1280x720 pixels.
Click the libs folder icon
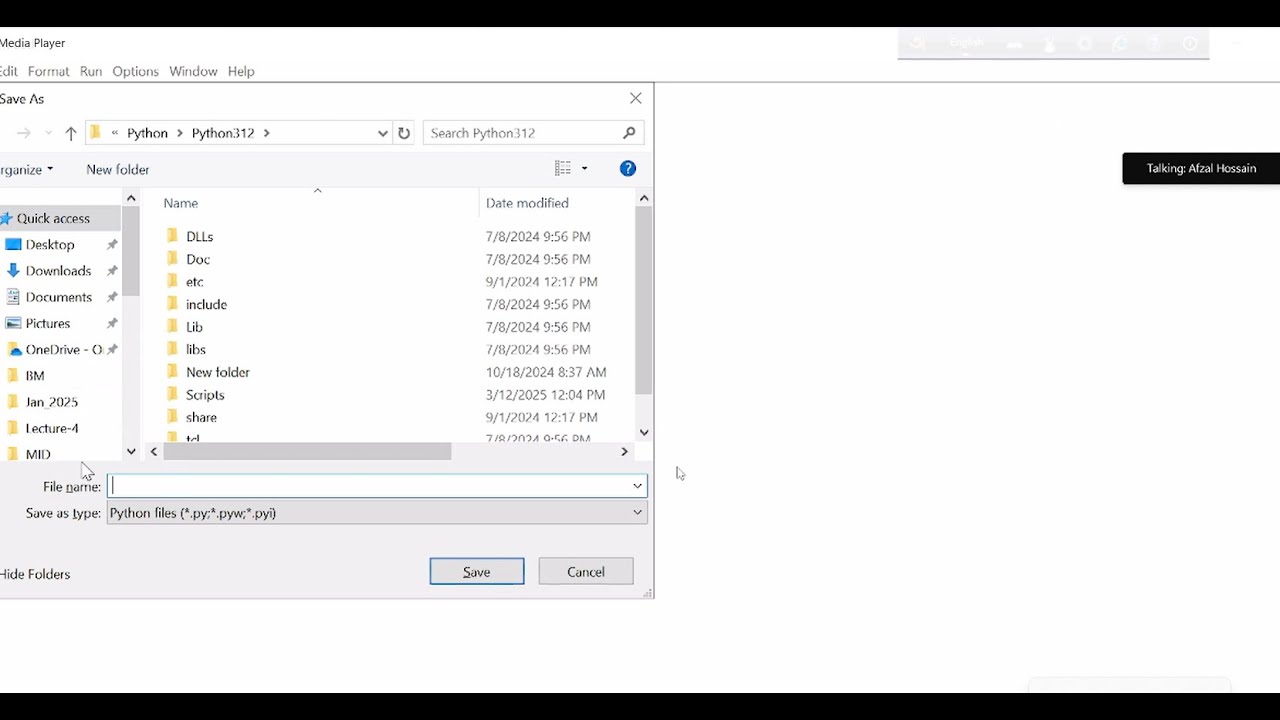[172, 349]
